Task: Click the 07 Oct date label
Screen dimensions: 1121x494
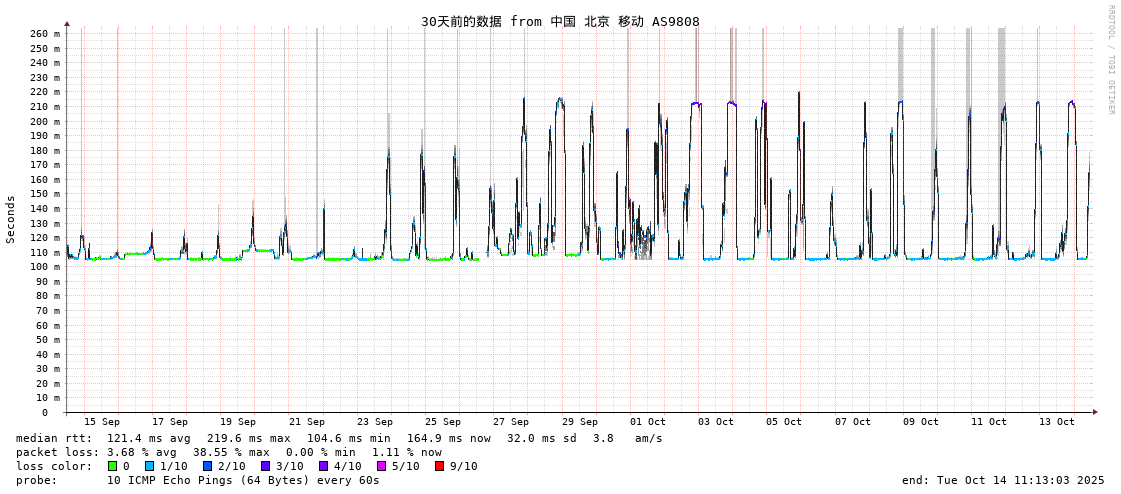Action: click(853, 422)
